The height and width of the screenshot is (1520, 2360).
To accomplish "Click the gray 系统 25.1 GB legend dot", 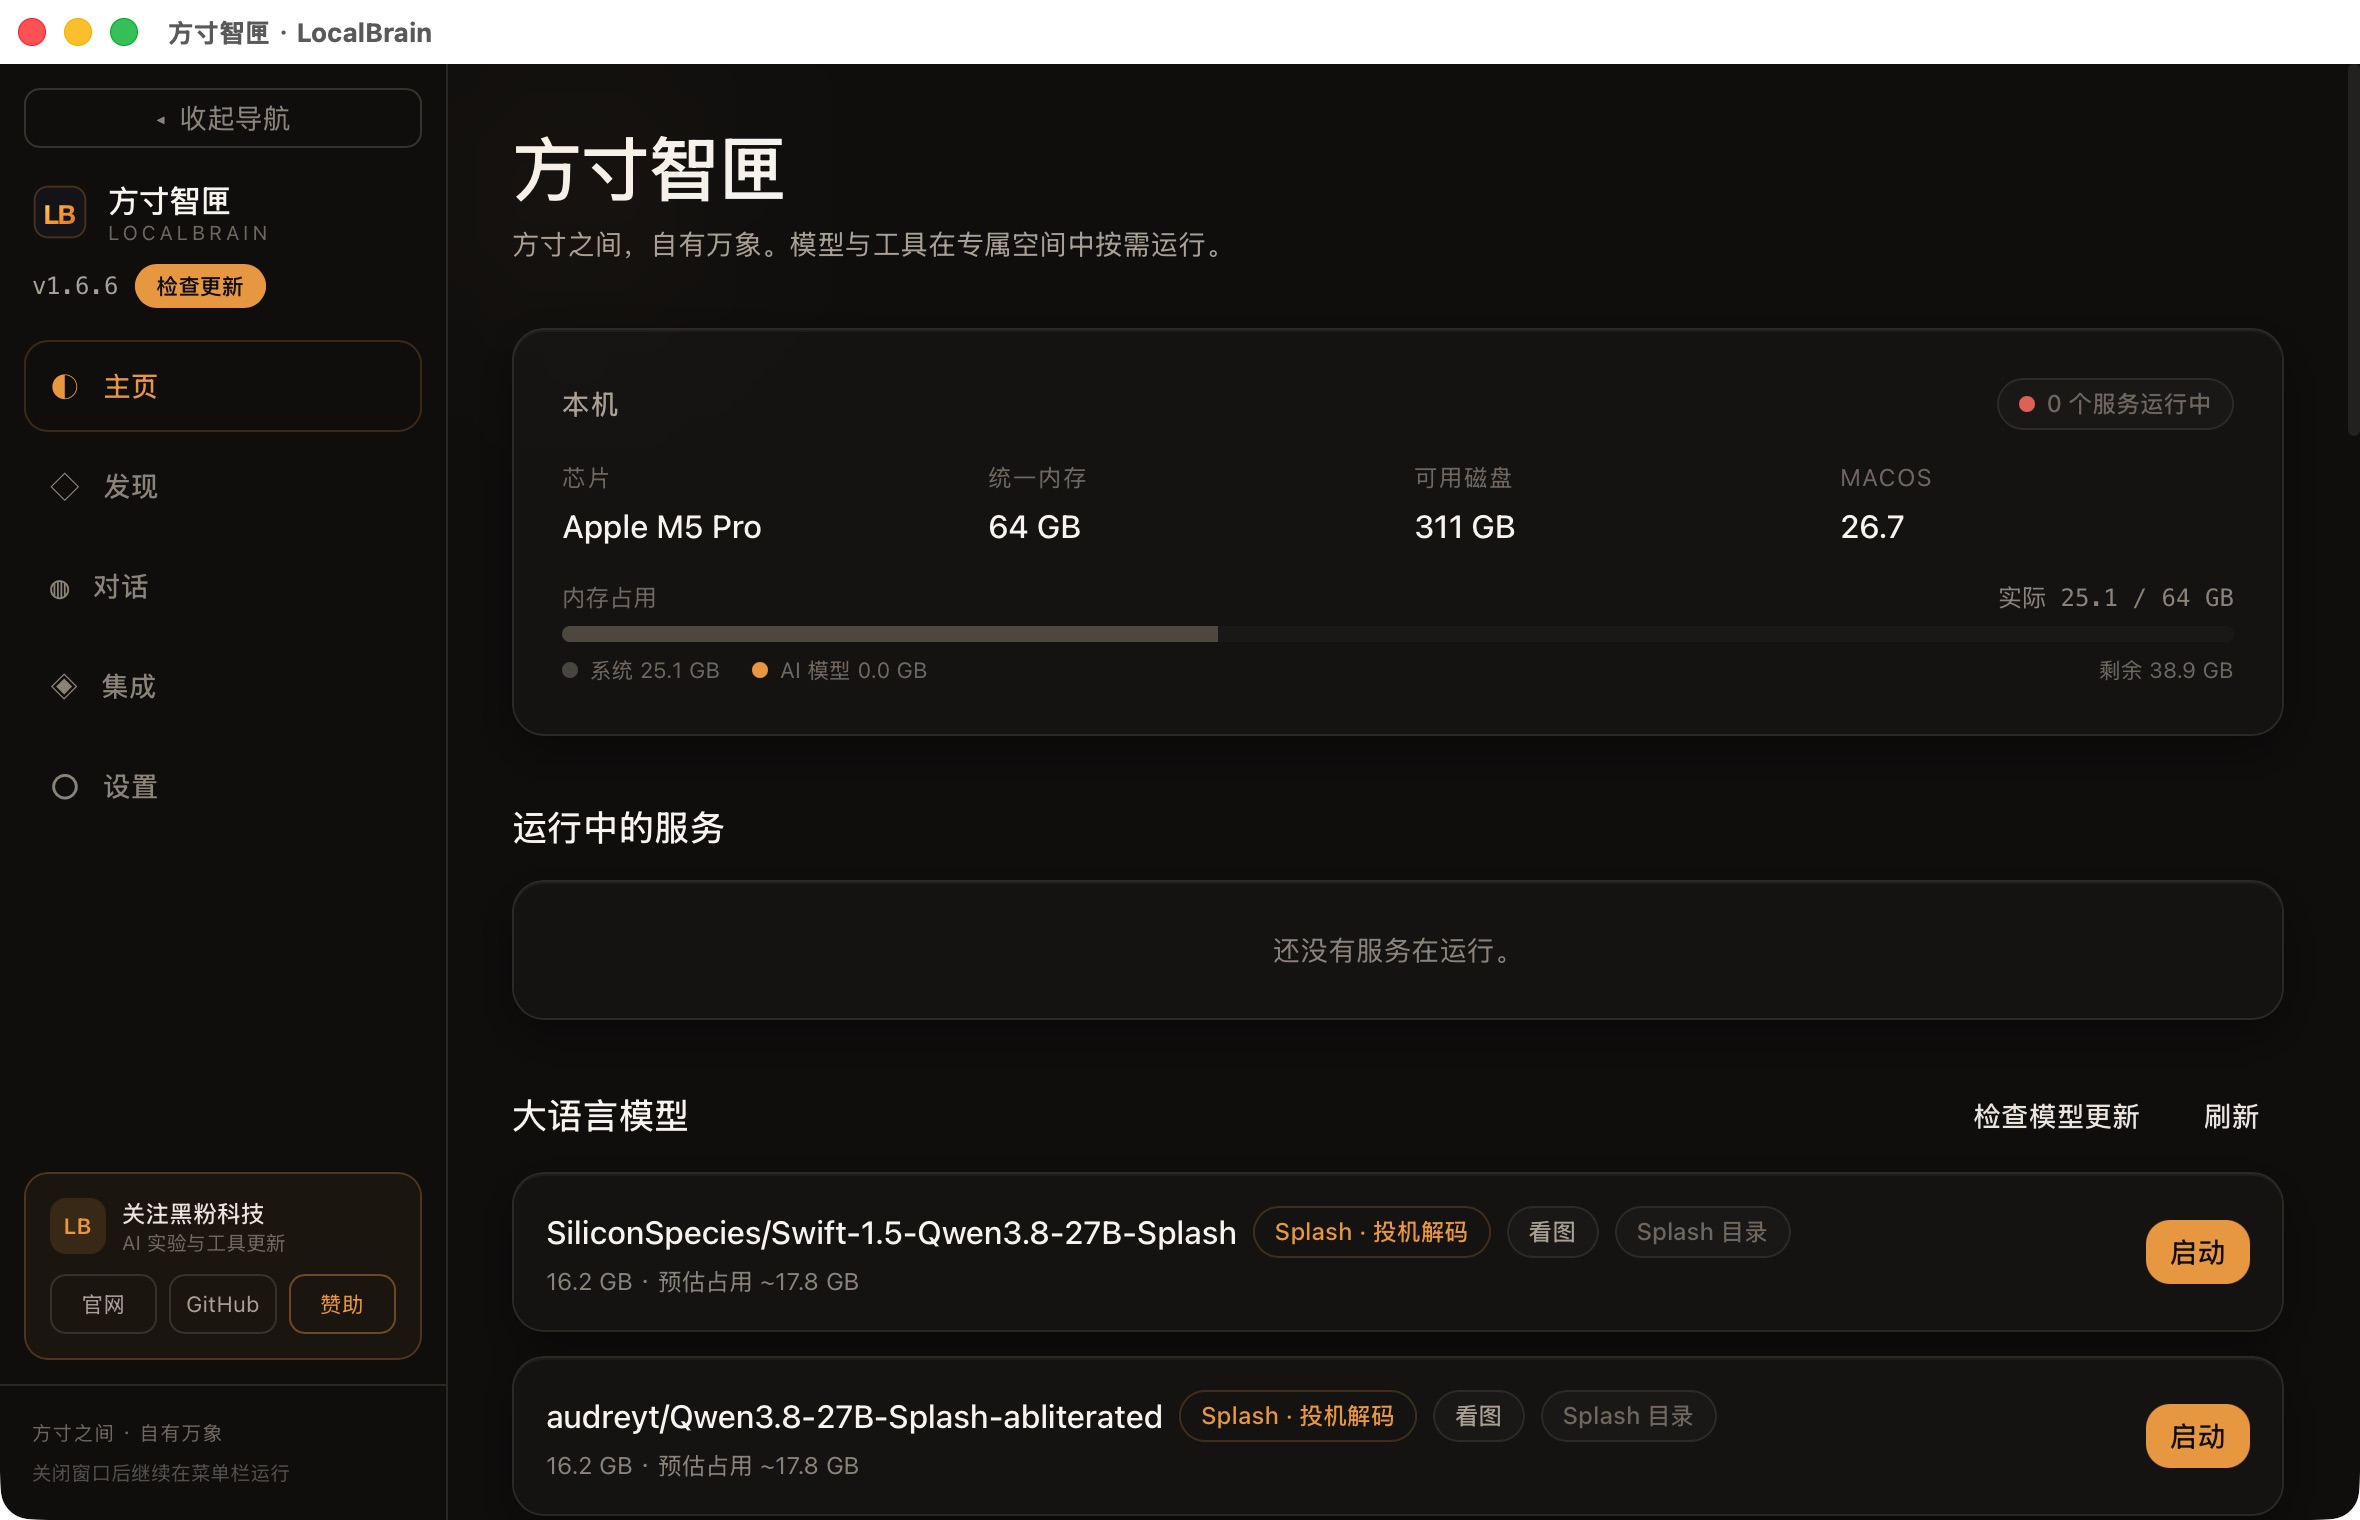I will click(x=570, y=670).
